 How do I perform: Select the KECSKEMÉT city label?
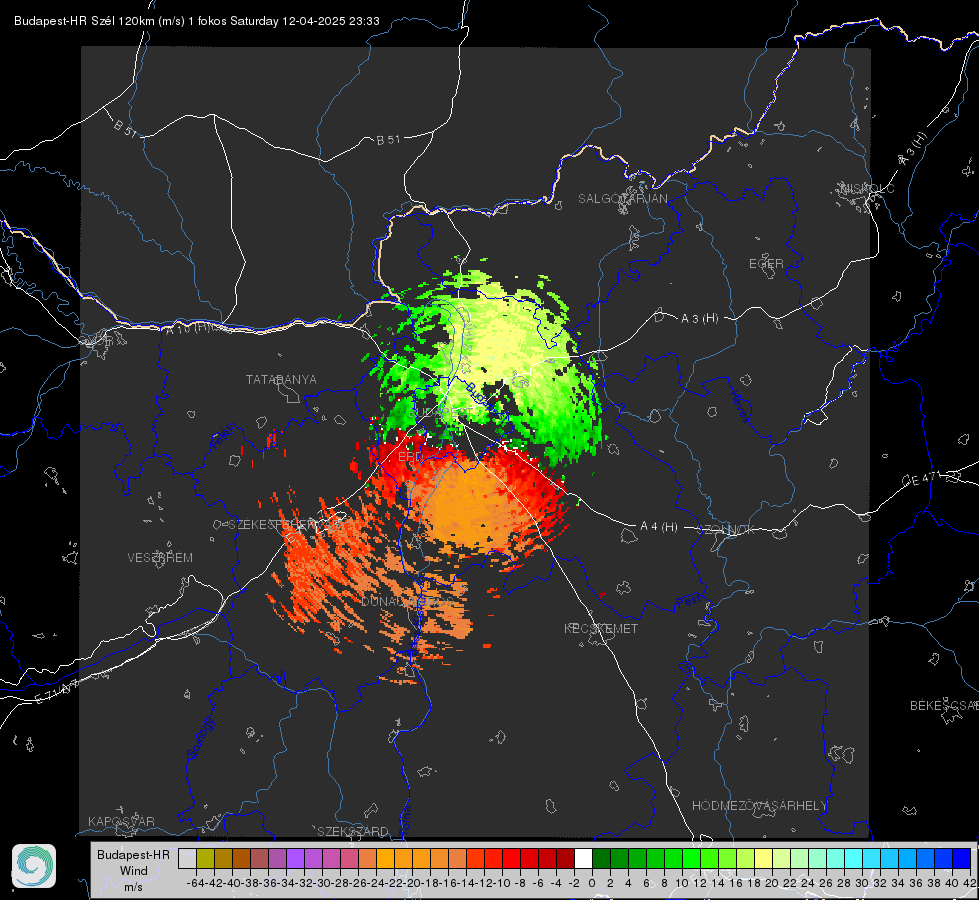pos(601,628)
